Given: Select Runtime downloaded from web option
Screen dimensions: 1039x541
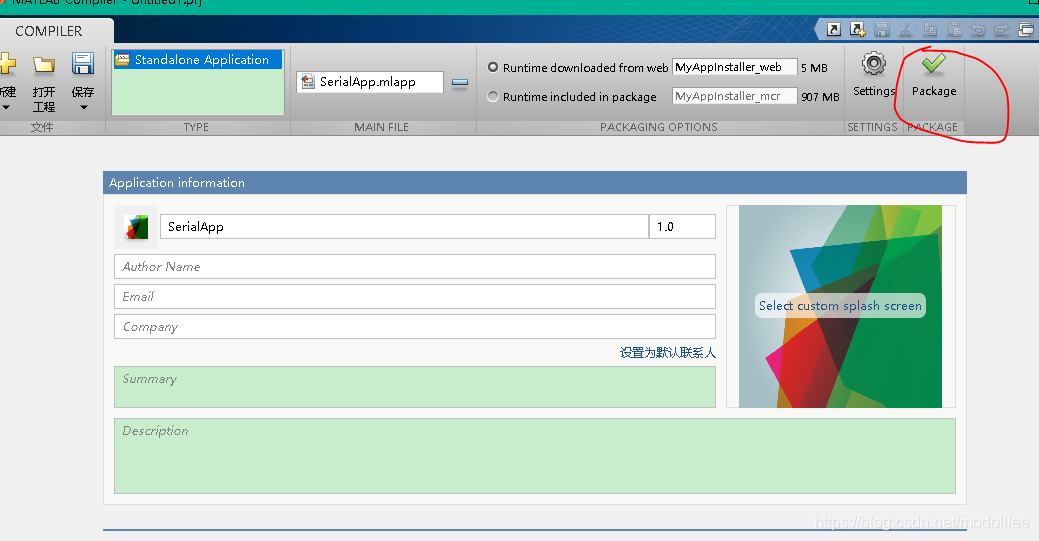Looking at the screenshot, I should point(493,67).
